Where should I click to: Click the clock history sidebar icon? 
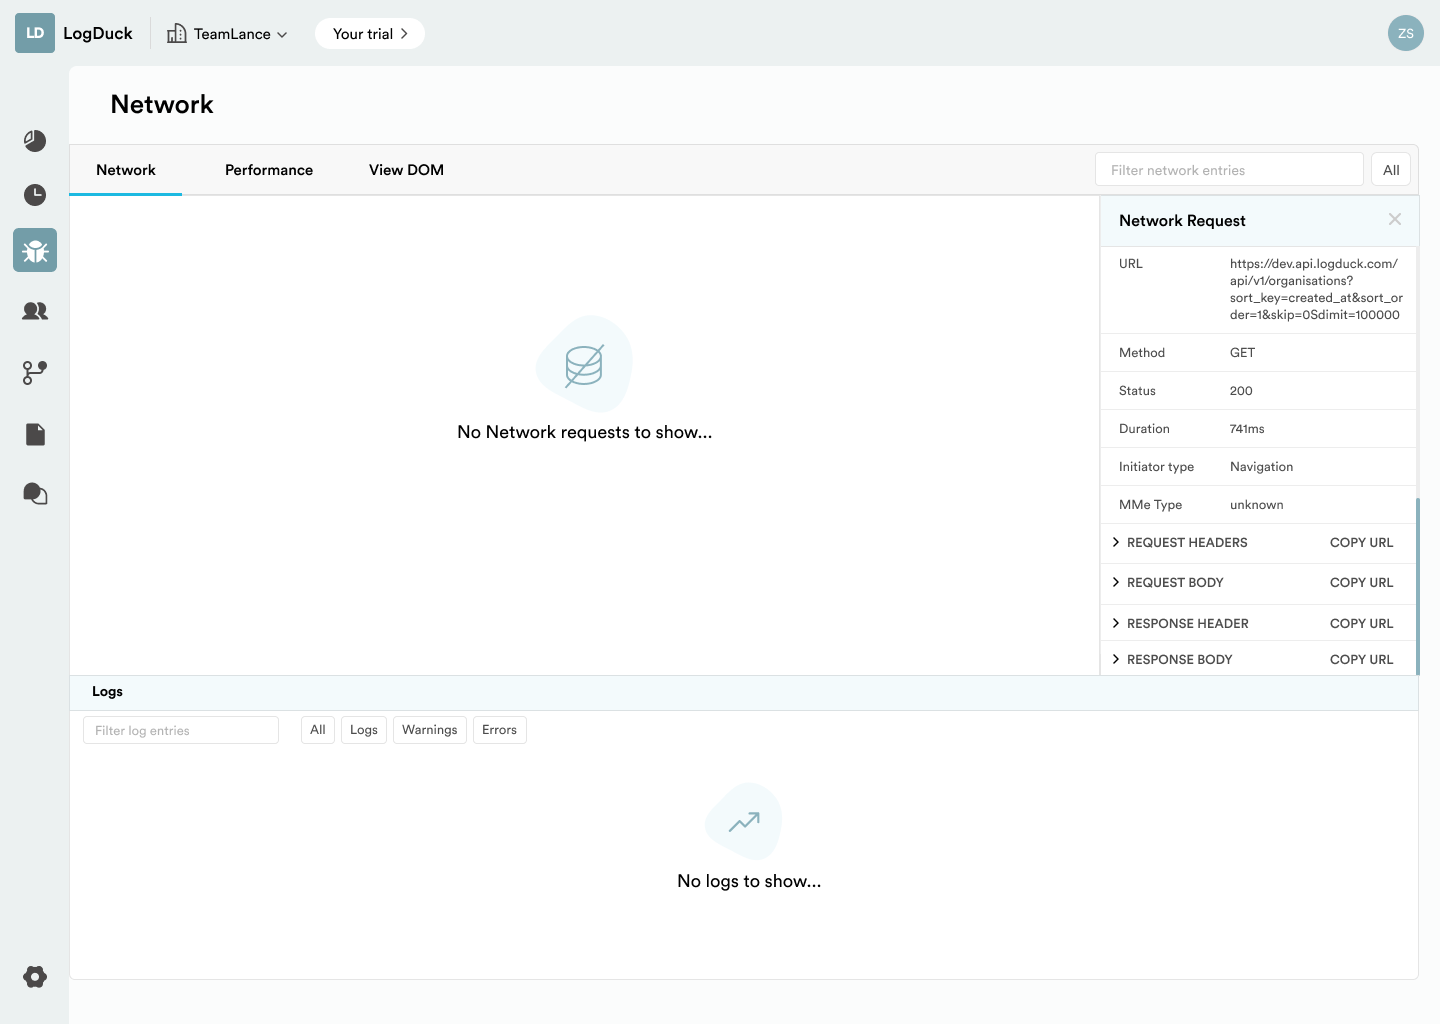click(35, 195)
